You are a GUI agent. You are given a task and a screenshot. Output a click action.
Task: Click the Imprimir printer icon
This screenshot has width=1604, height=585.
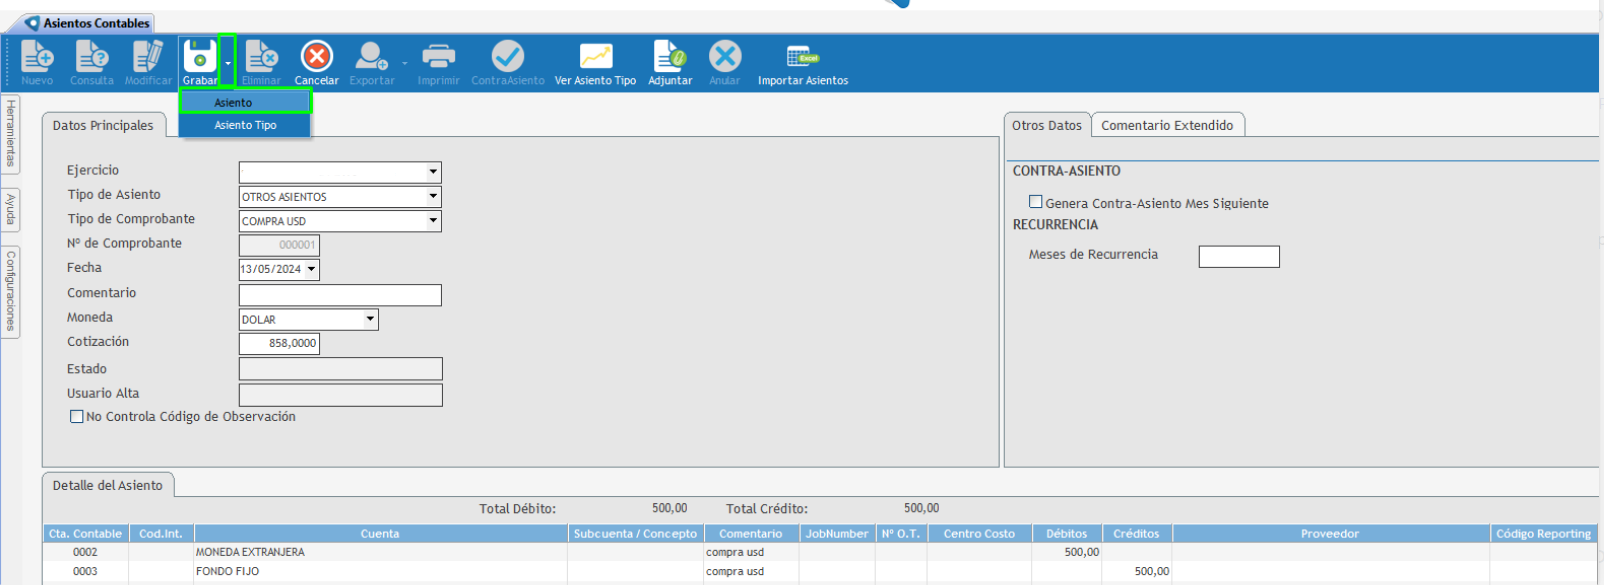[438, 56]
